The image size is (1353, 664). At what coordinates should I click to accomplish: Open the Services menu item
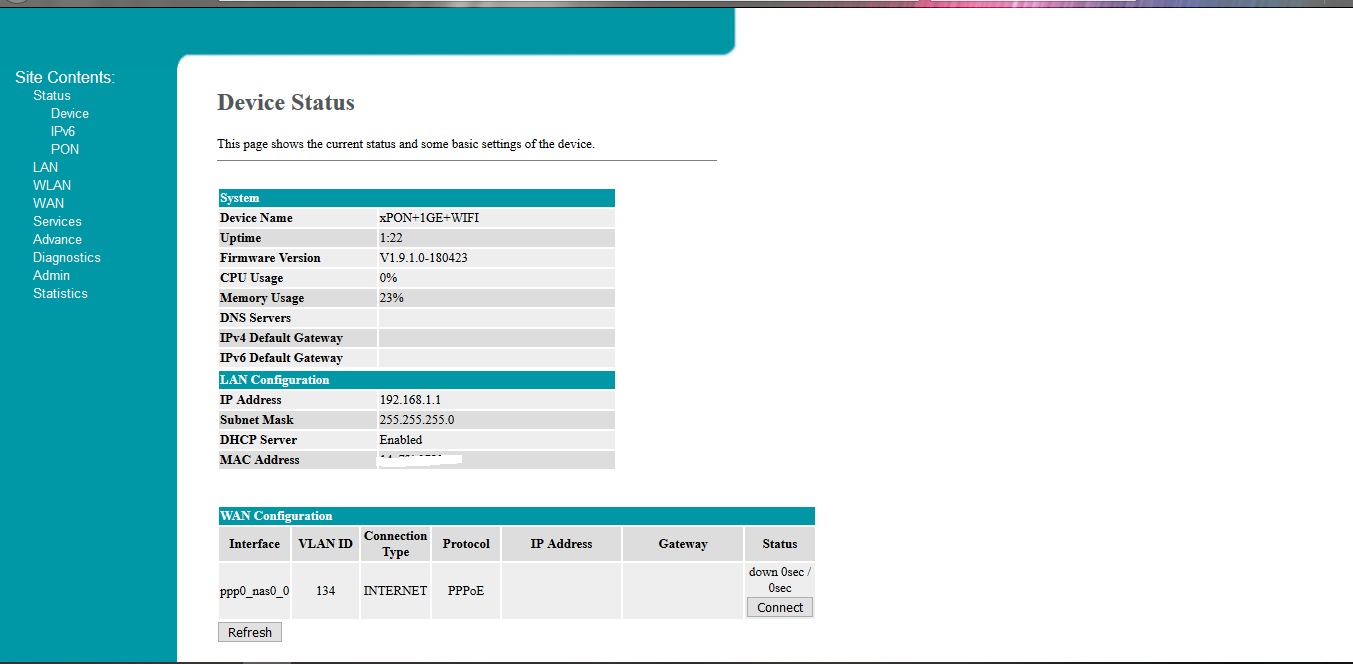(x=57, y=222)
